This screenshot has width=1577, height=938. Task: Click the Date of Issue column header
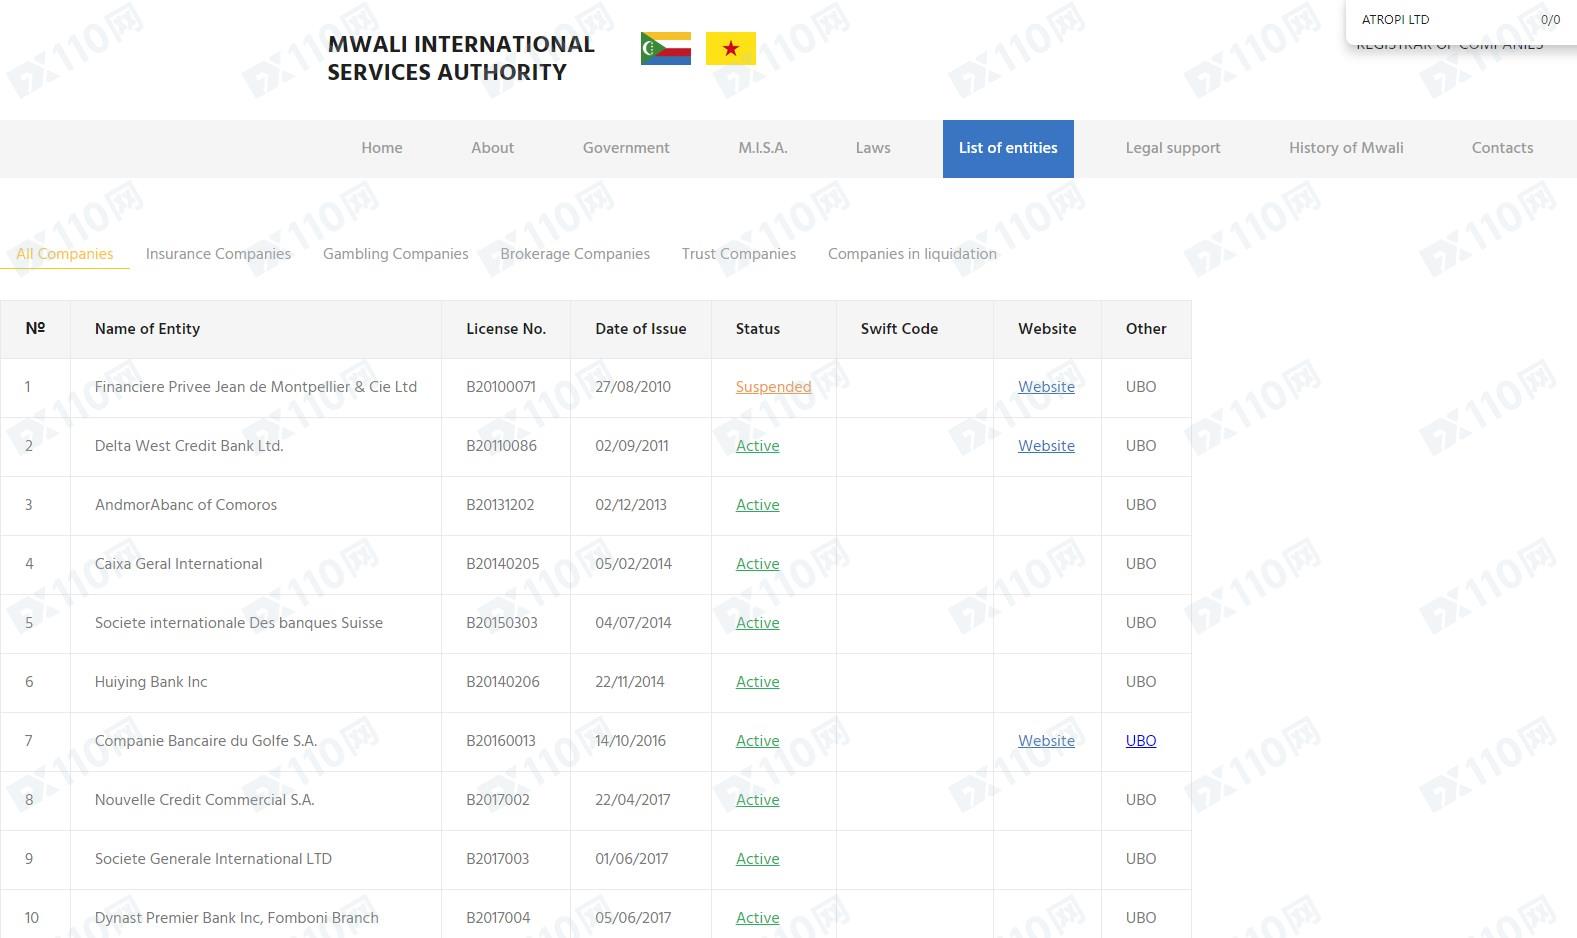click(x=640, y=329)
